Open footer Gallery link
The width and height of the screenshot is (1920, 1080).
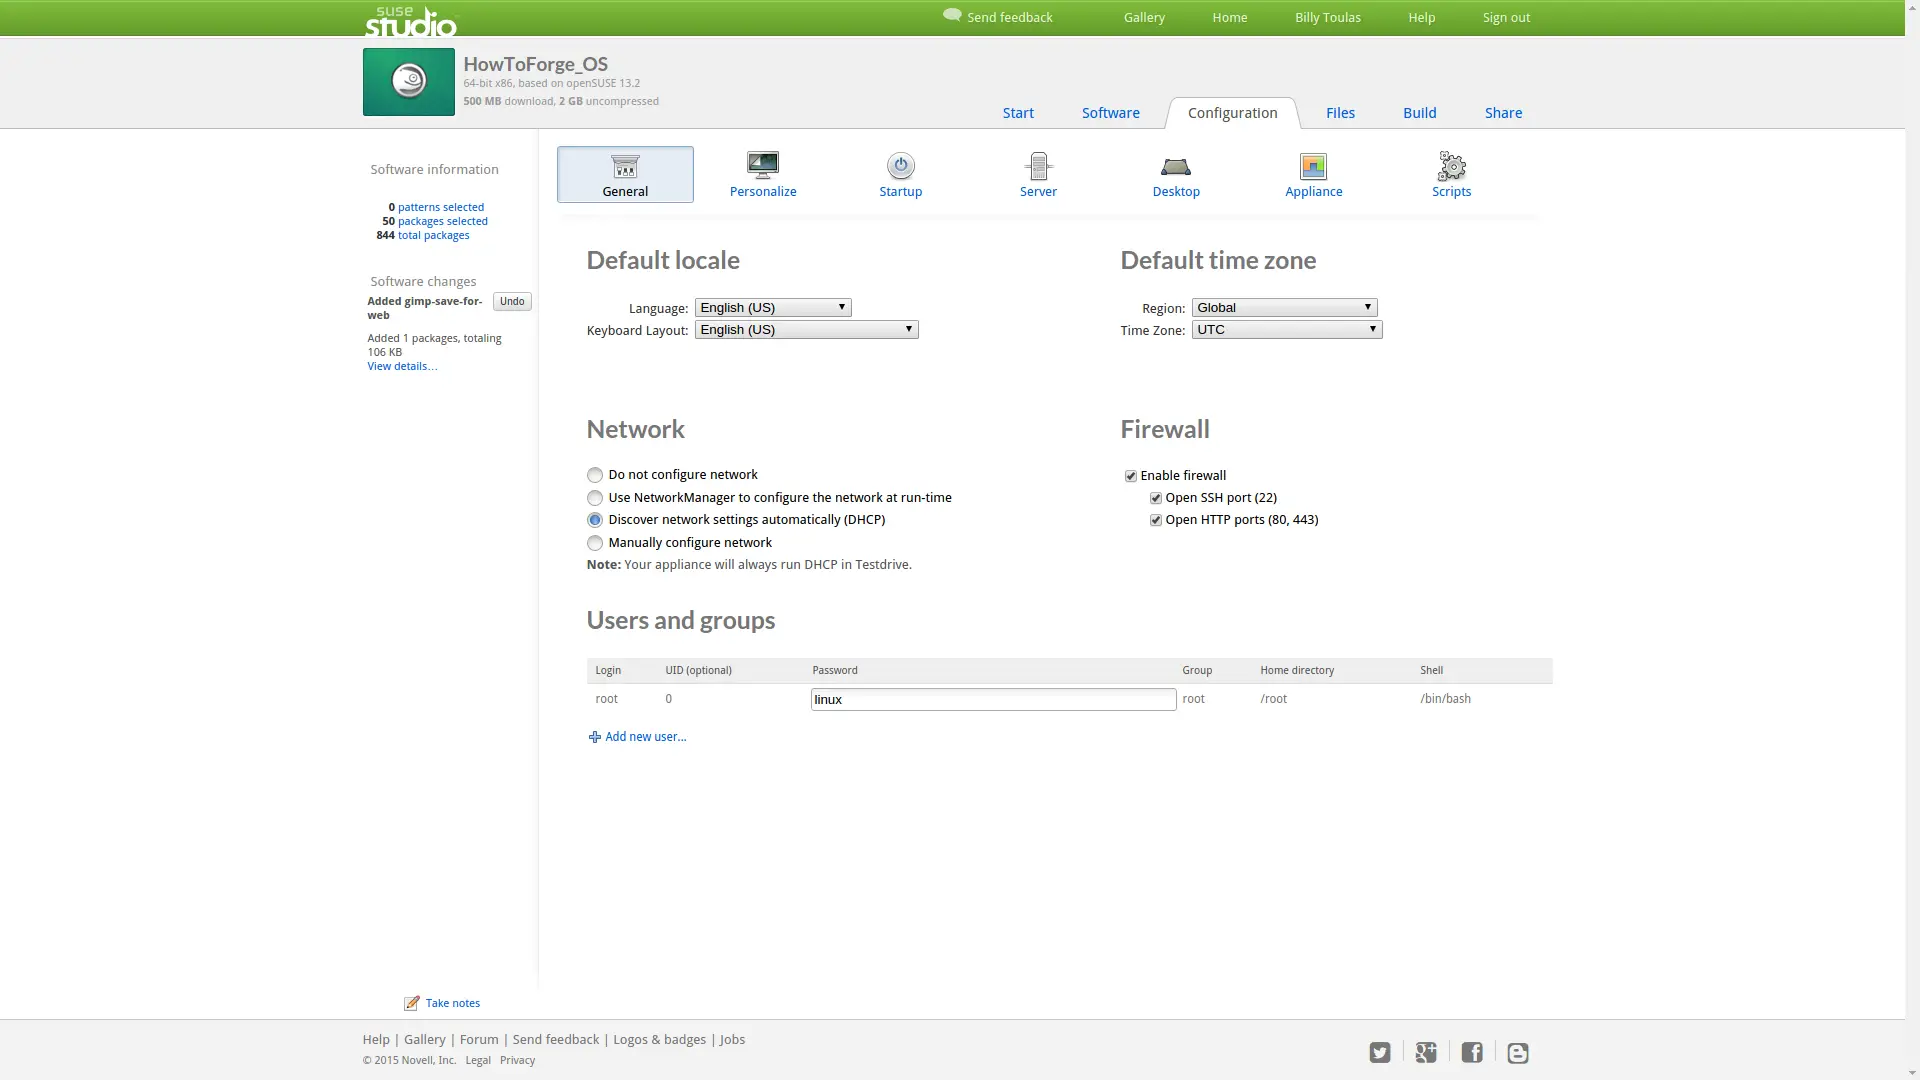[425, 1040]
